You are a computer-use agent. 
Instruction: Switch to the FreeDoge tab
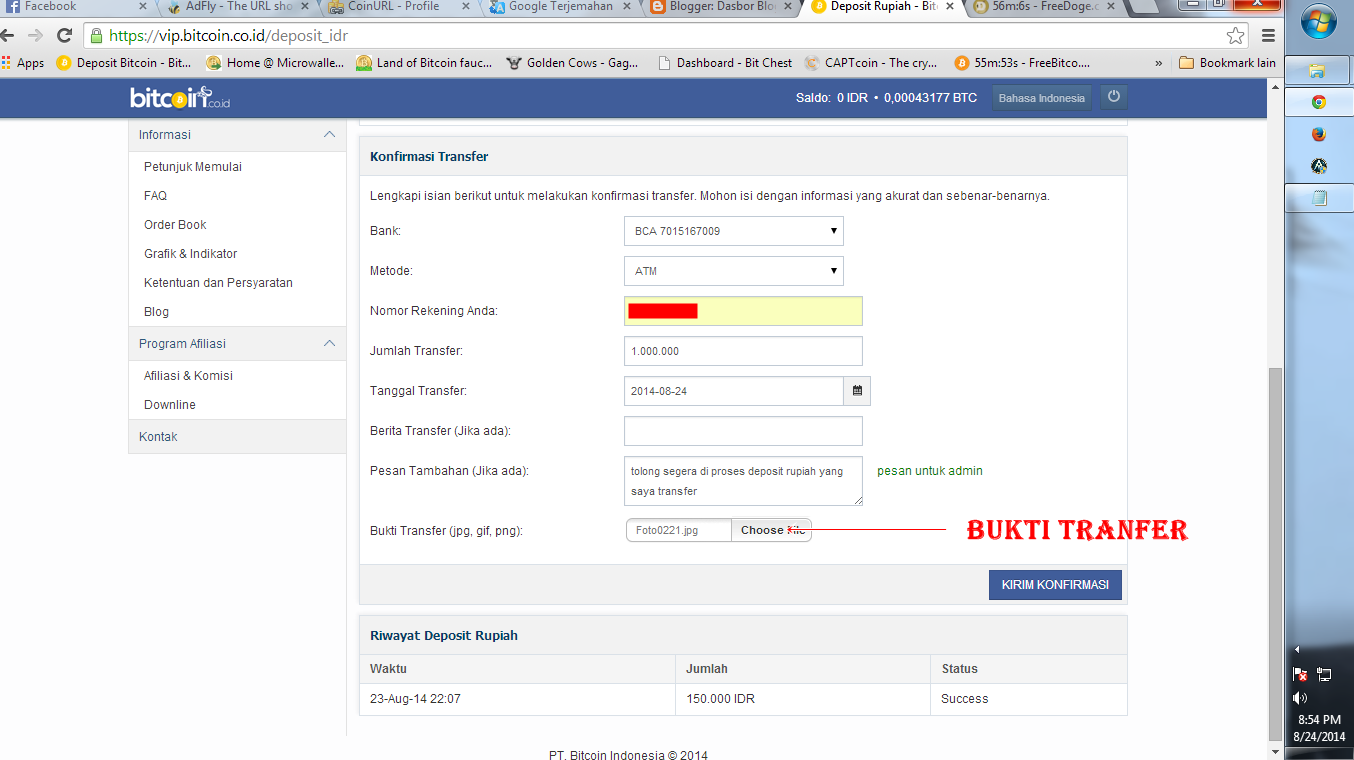(x=1045, y=8)
